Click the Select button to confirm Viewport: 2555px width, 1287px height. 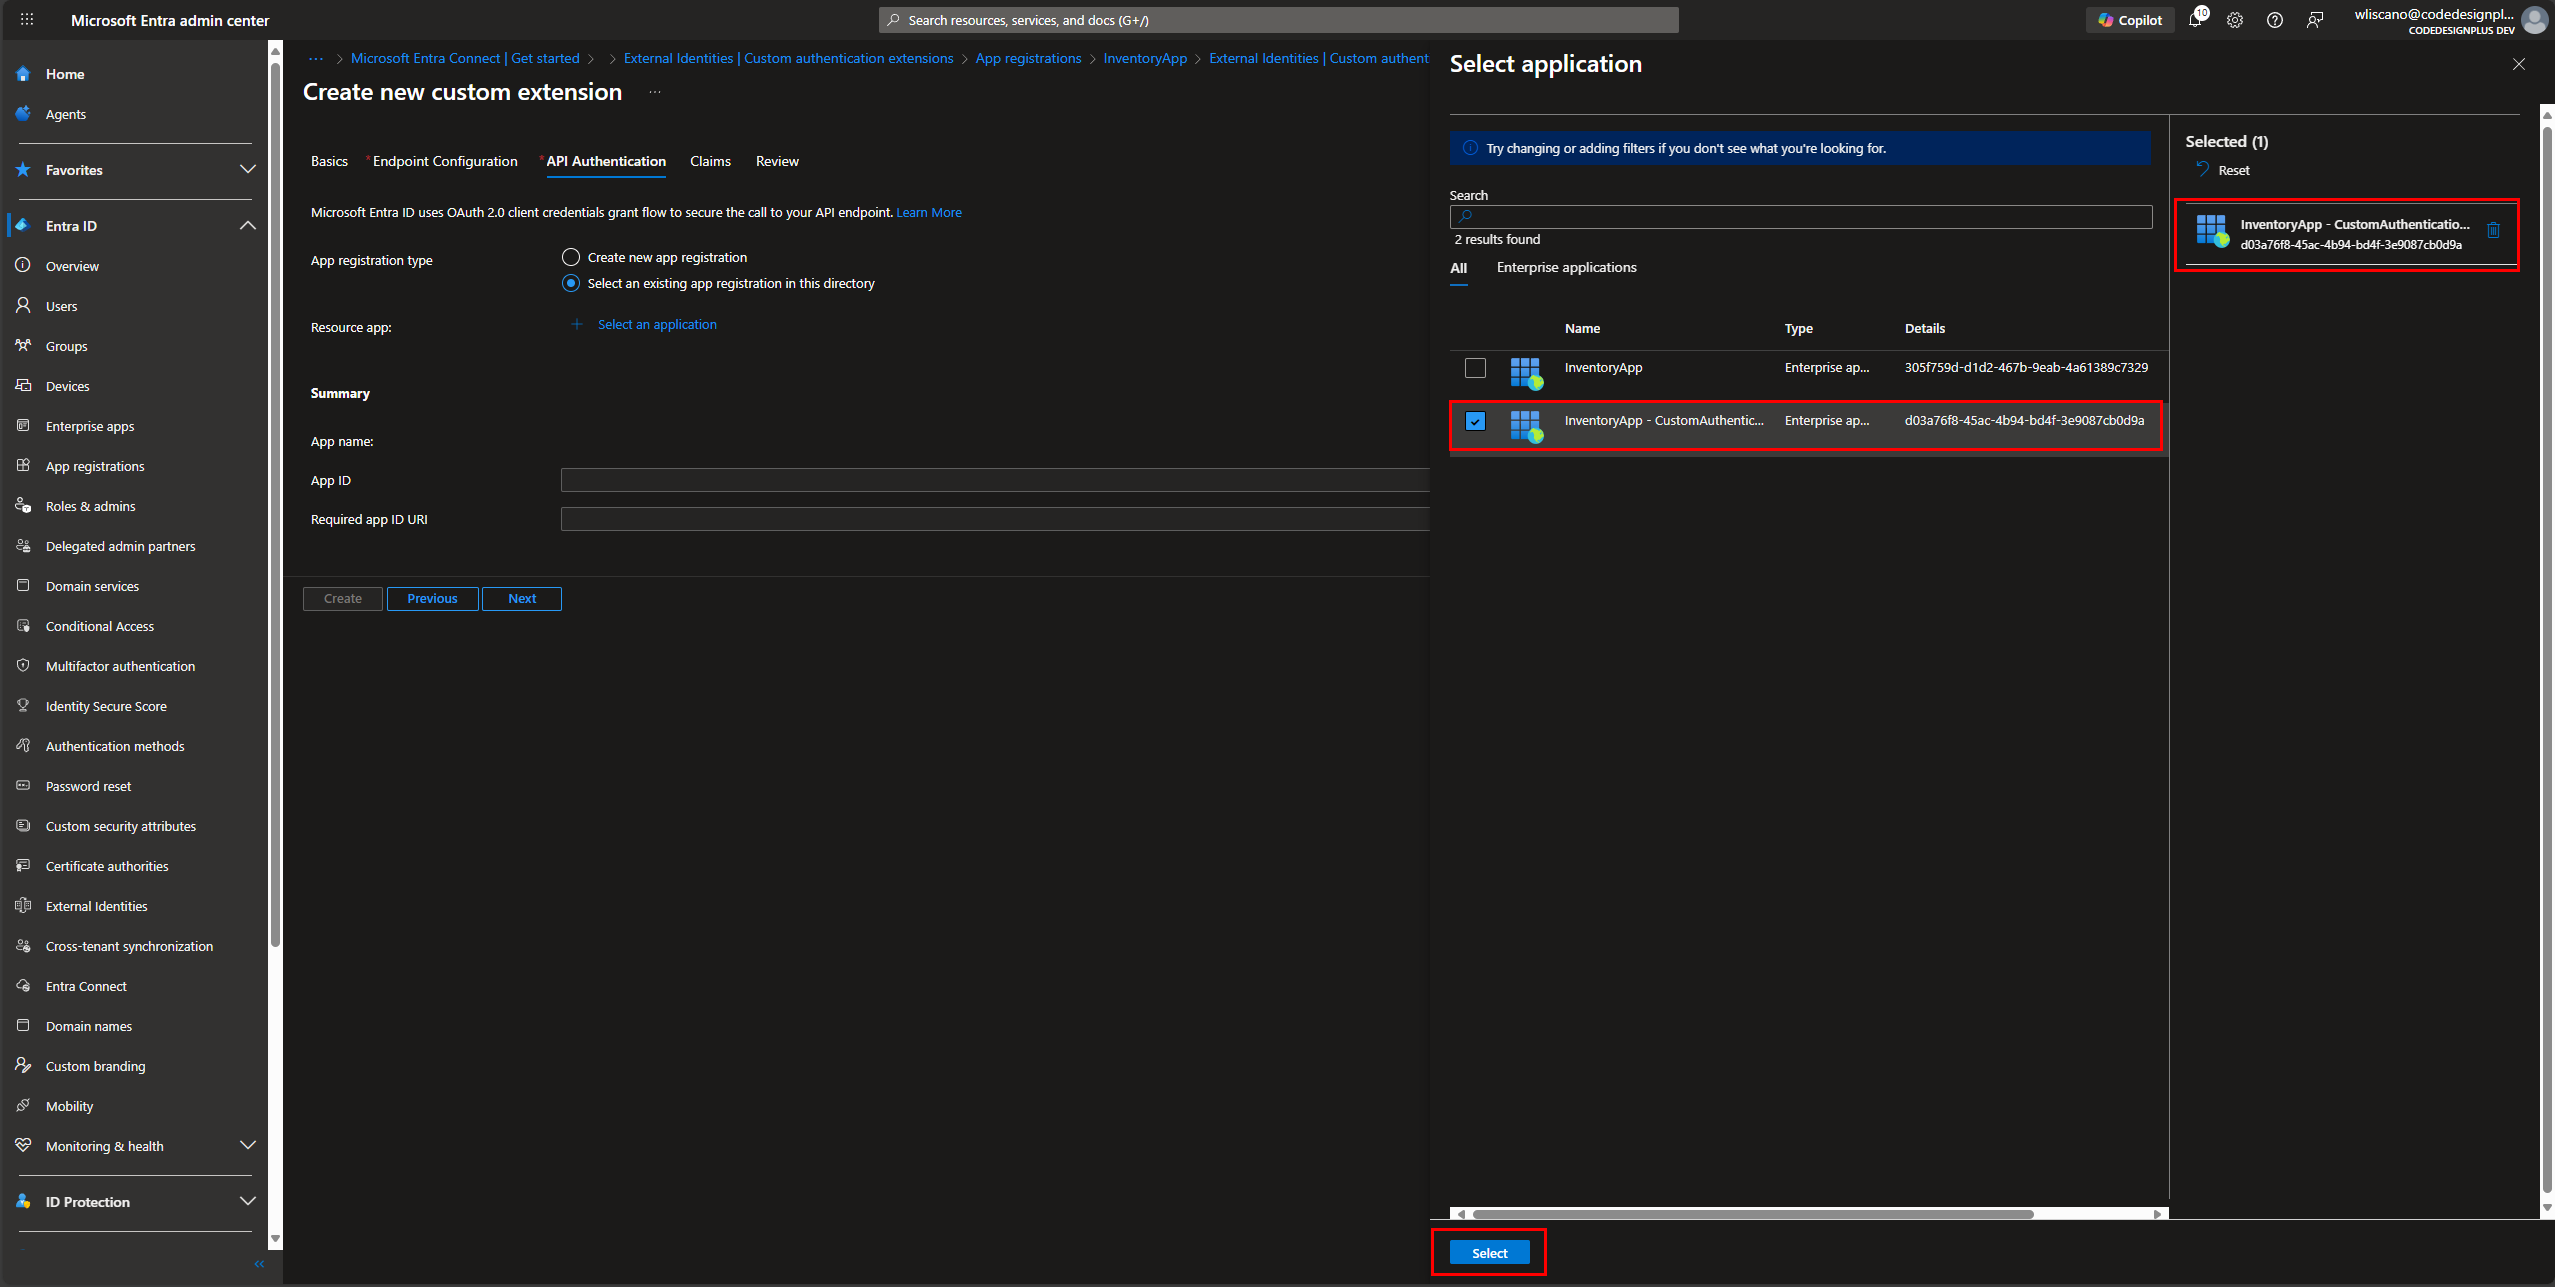(1489, 1253)
